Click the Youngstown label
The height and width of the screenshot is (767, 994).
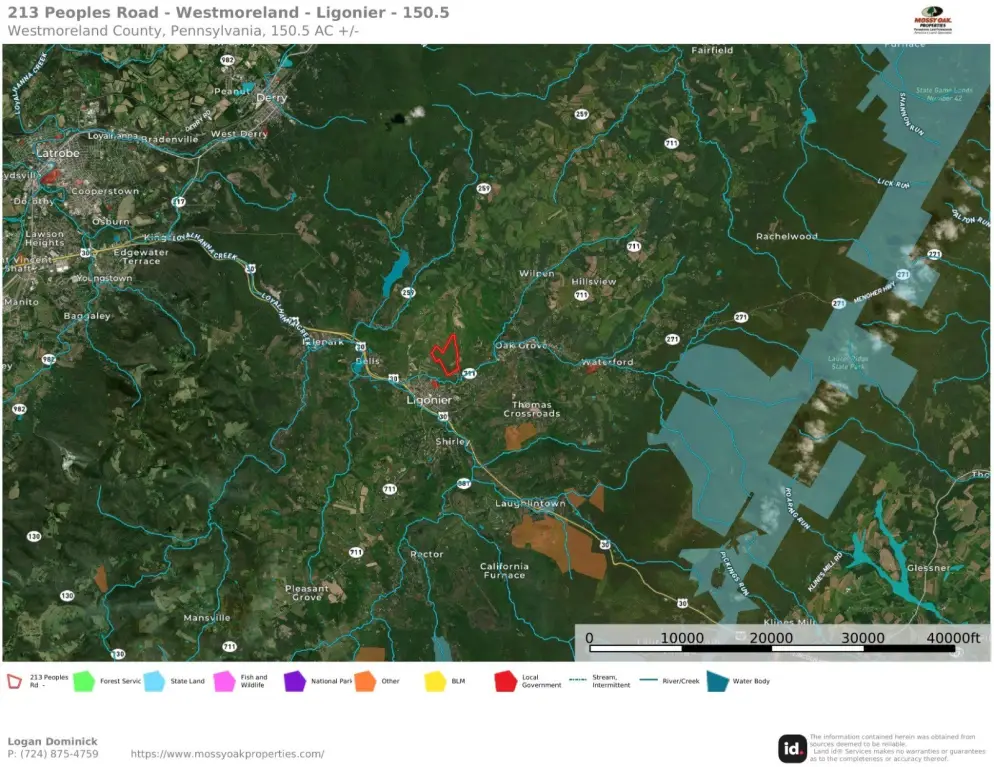[x=104, y=278]
